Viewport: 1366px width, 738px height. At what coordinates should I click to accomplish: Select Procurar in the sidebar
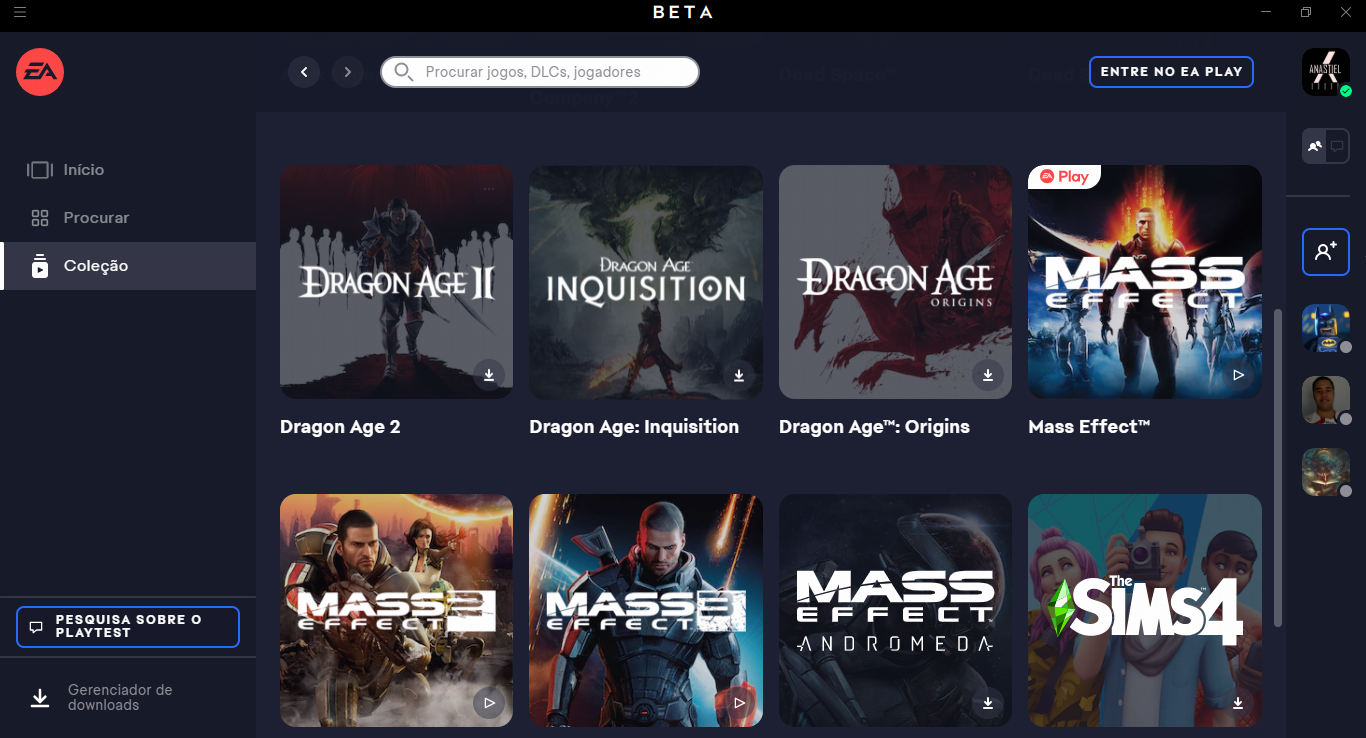pos(96,218)
